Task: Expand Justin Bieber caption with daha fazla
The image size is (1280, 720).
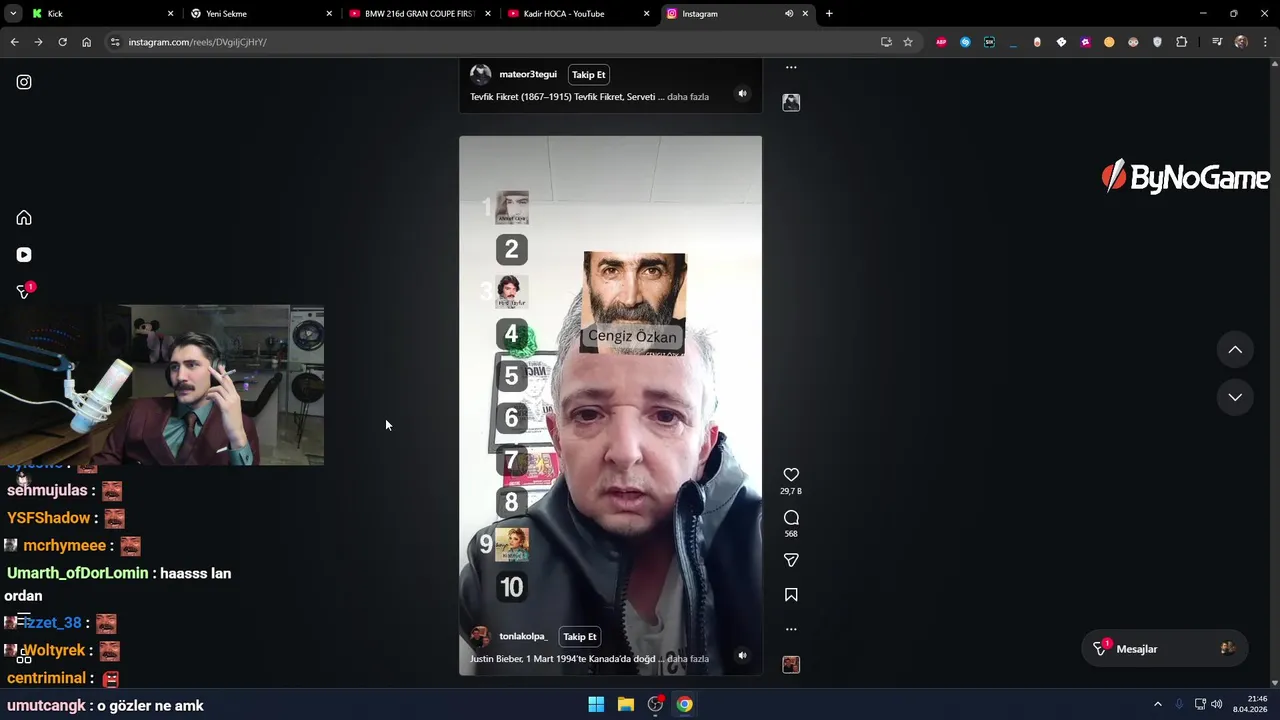Action: [x=688, y=659]
